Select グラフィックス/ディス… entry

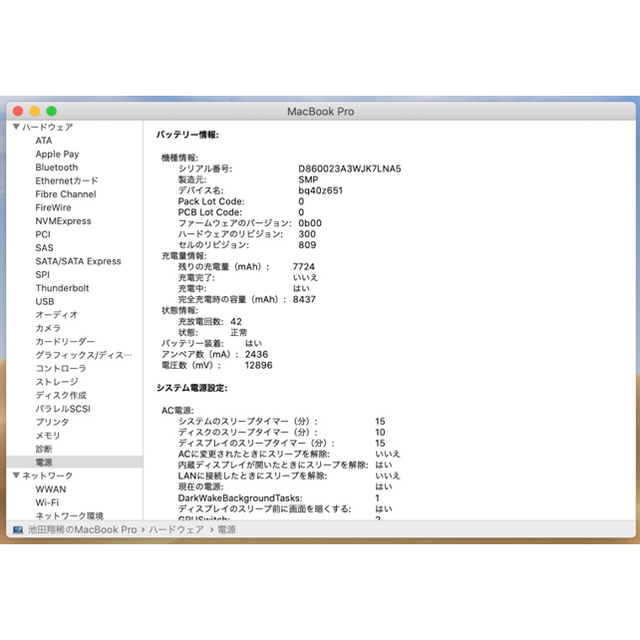click(84, 355)
